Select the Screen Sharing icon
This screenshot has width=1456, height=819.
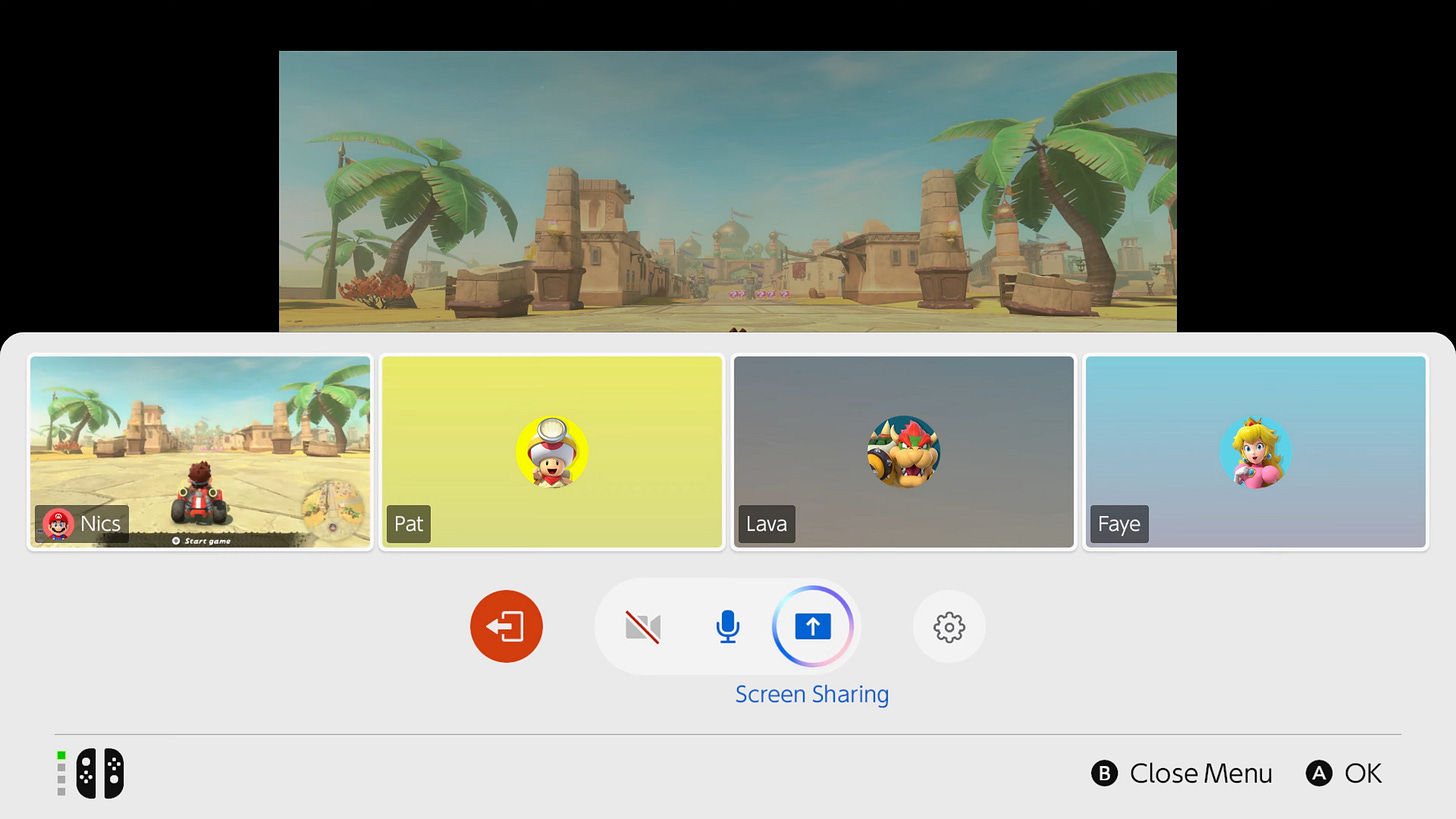(x=812, y=626)
